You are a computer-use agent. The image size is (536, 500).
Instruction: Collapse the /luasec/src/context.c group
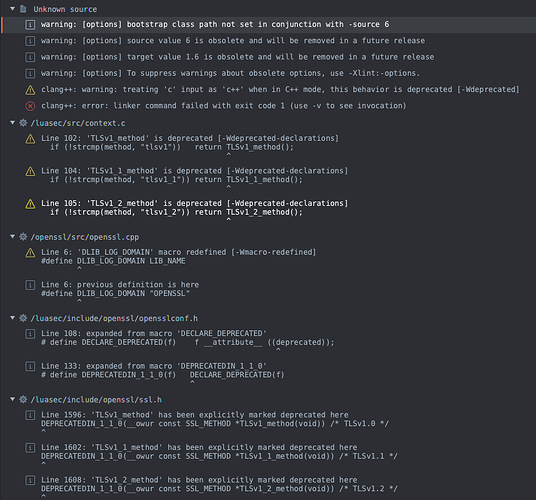12,122
